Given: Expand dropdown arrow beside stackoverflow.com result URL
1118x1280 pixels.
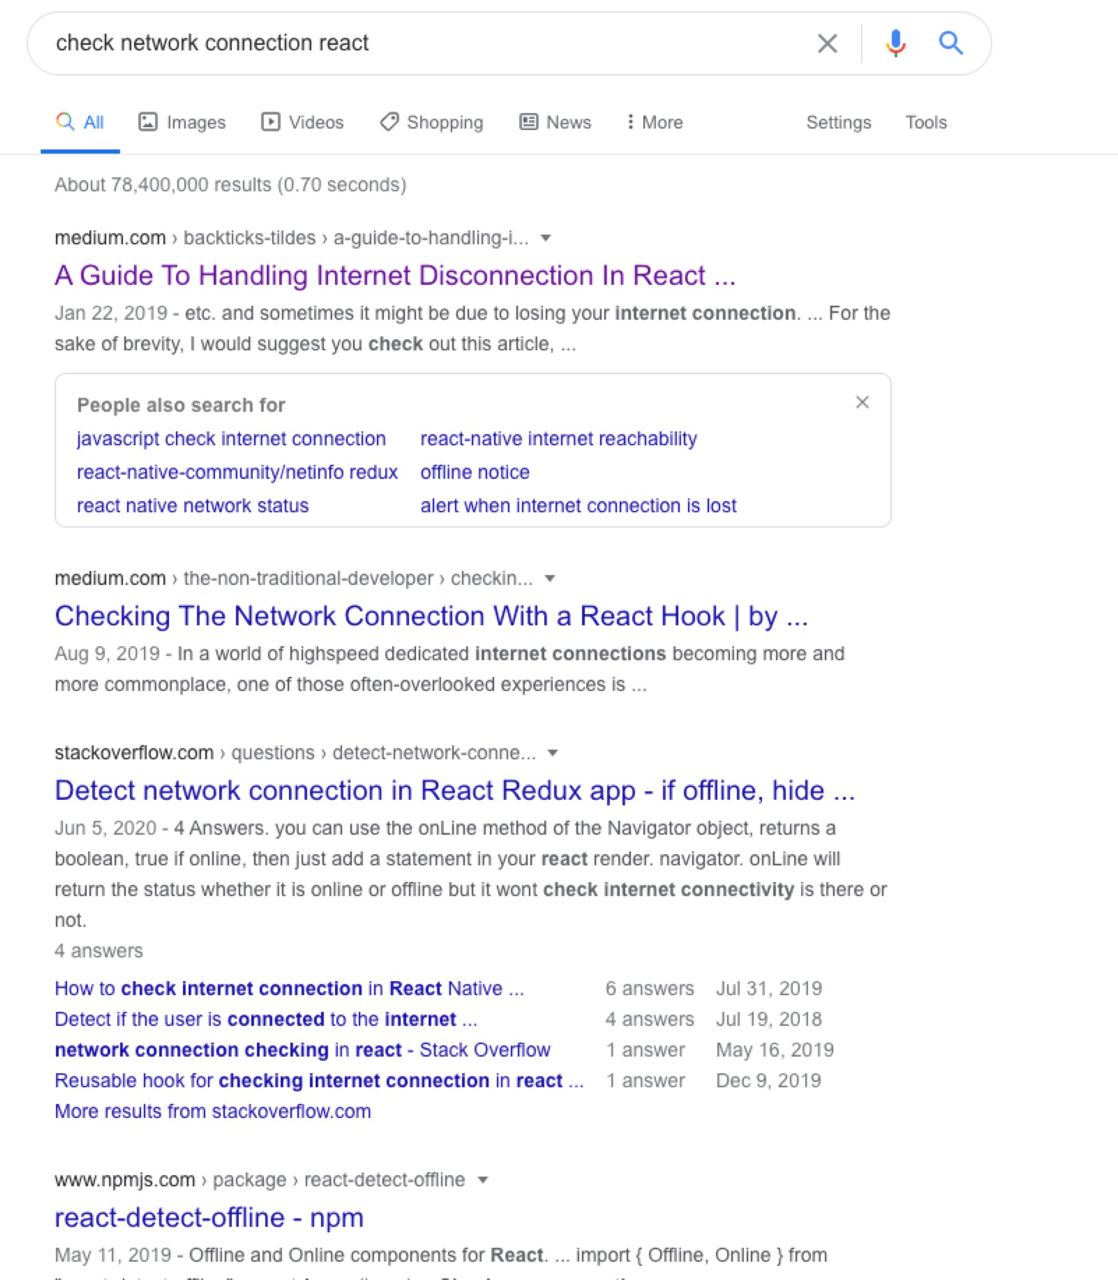Looking at the screenshot, I should [553, 753].
